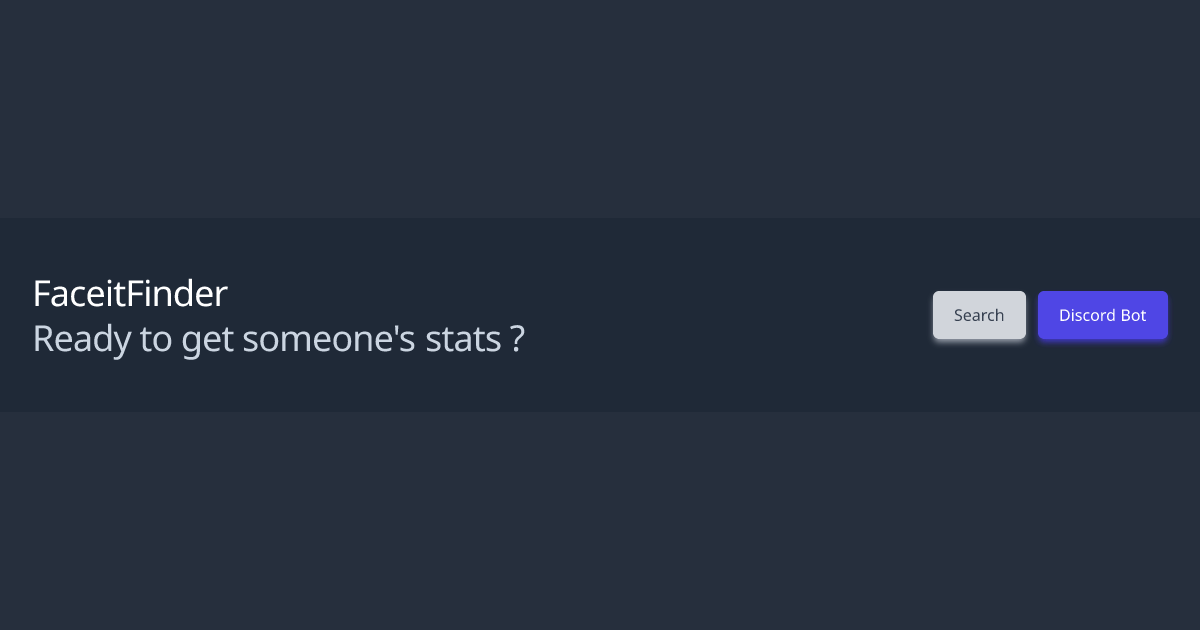This screenshot has height=630, width=1200.
Task: Click the blue button labeled Discord Bot
Action: 1102,315
